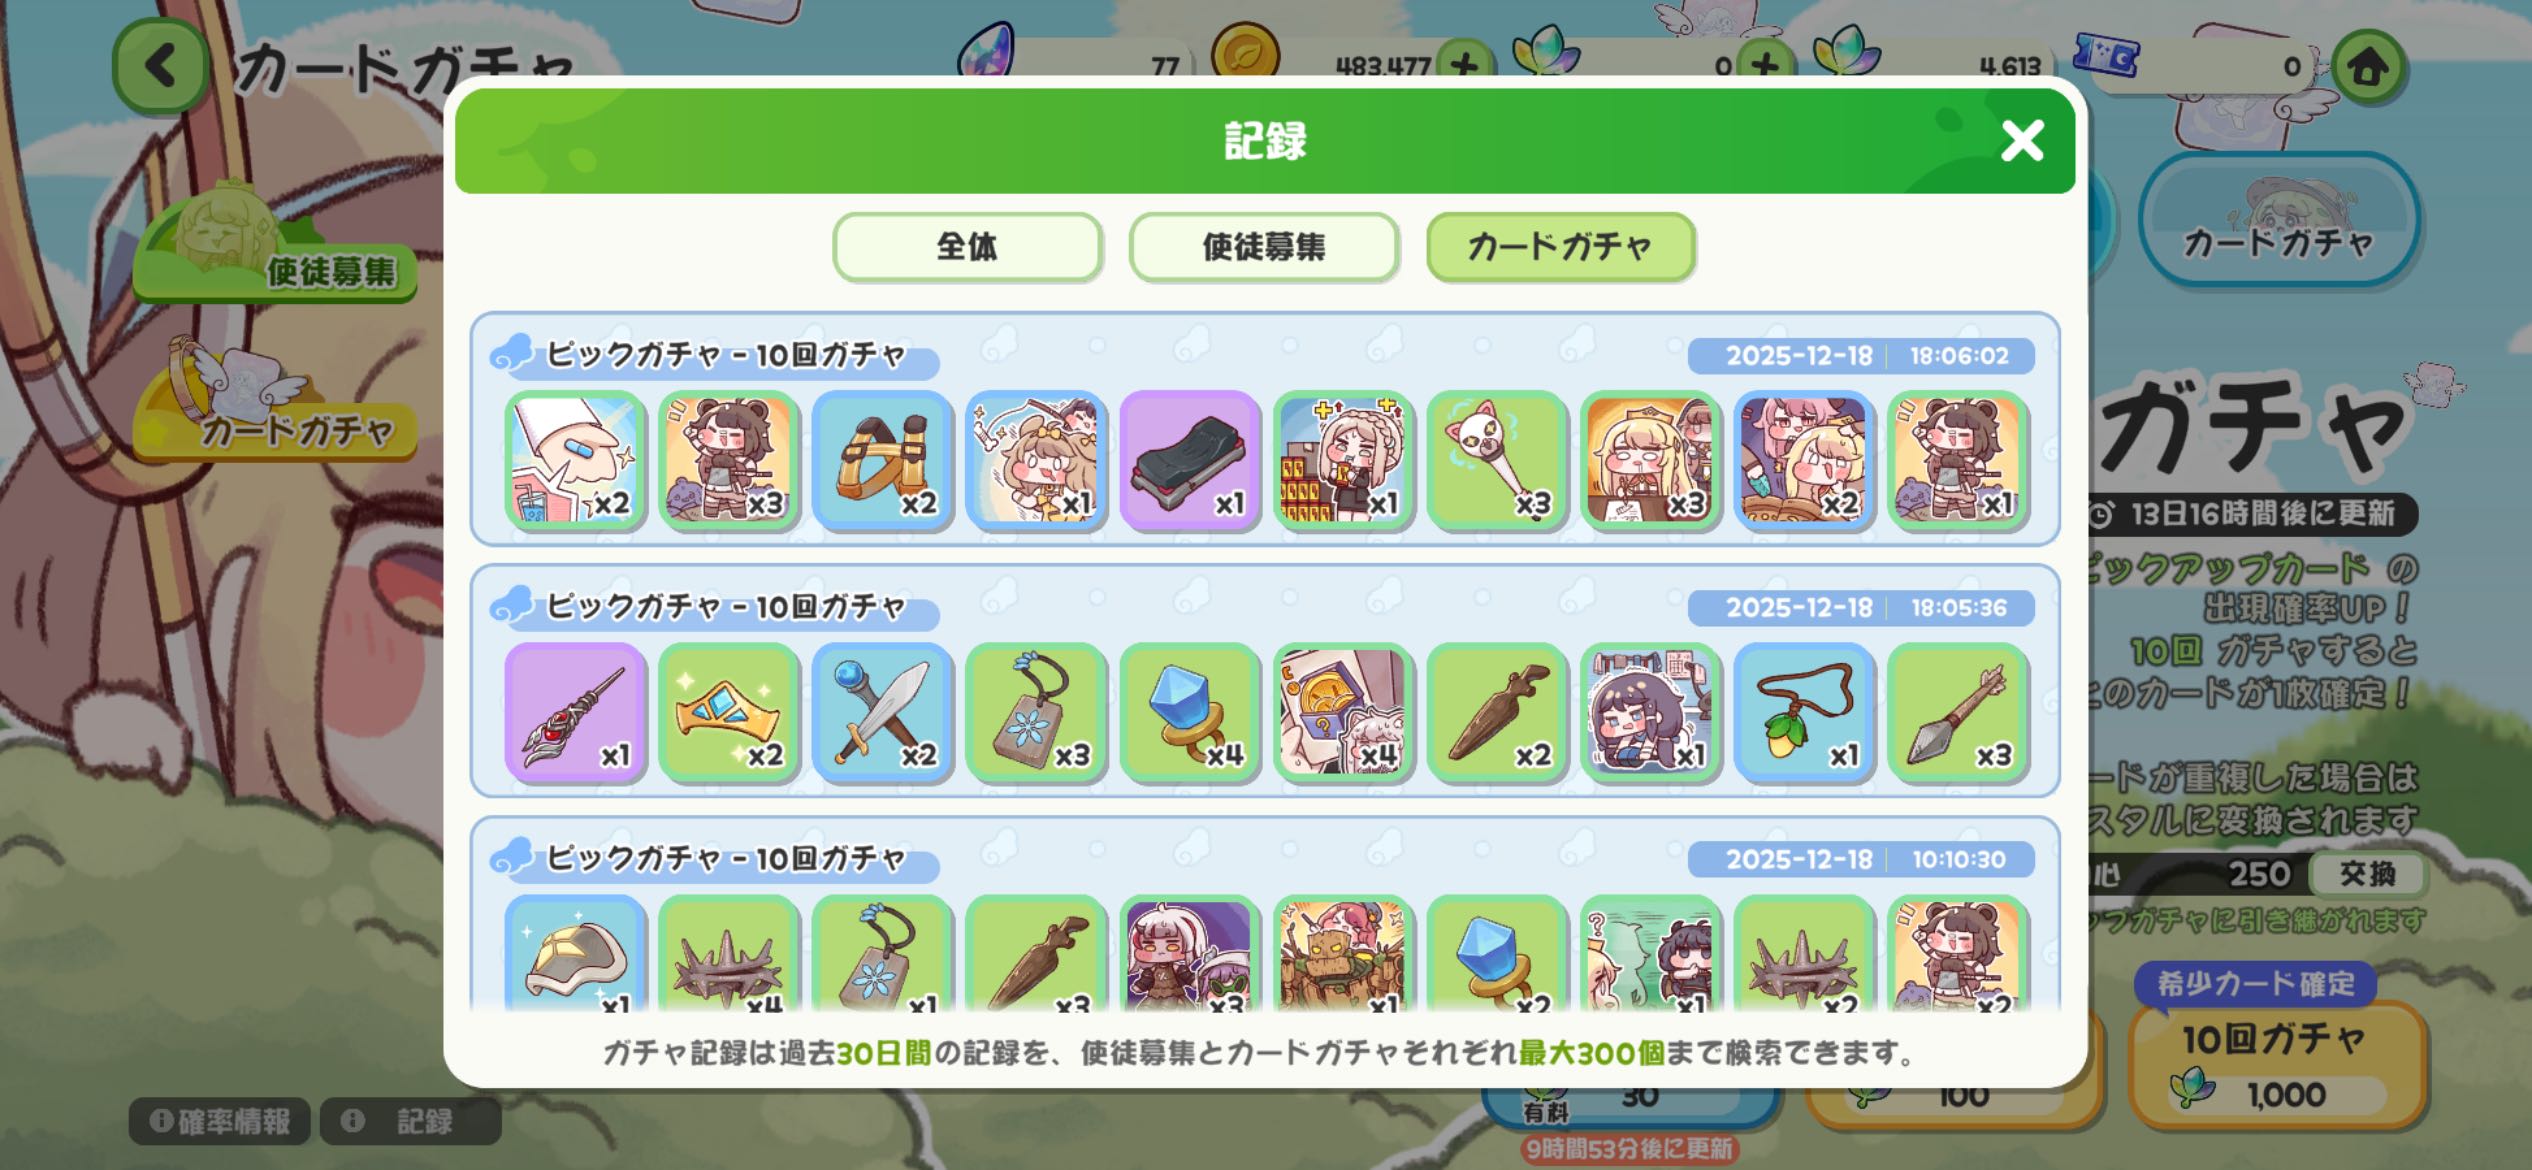Switch to the 全体 tab
The height and width of the screenshot is (1170, 2532).
(967, 246)
